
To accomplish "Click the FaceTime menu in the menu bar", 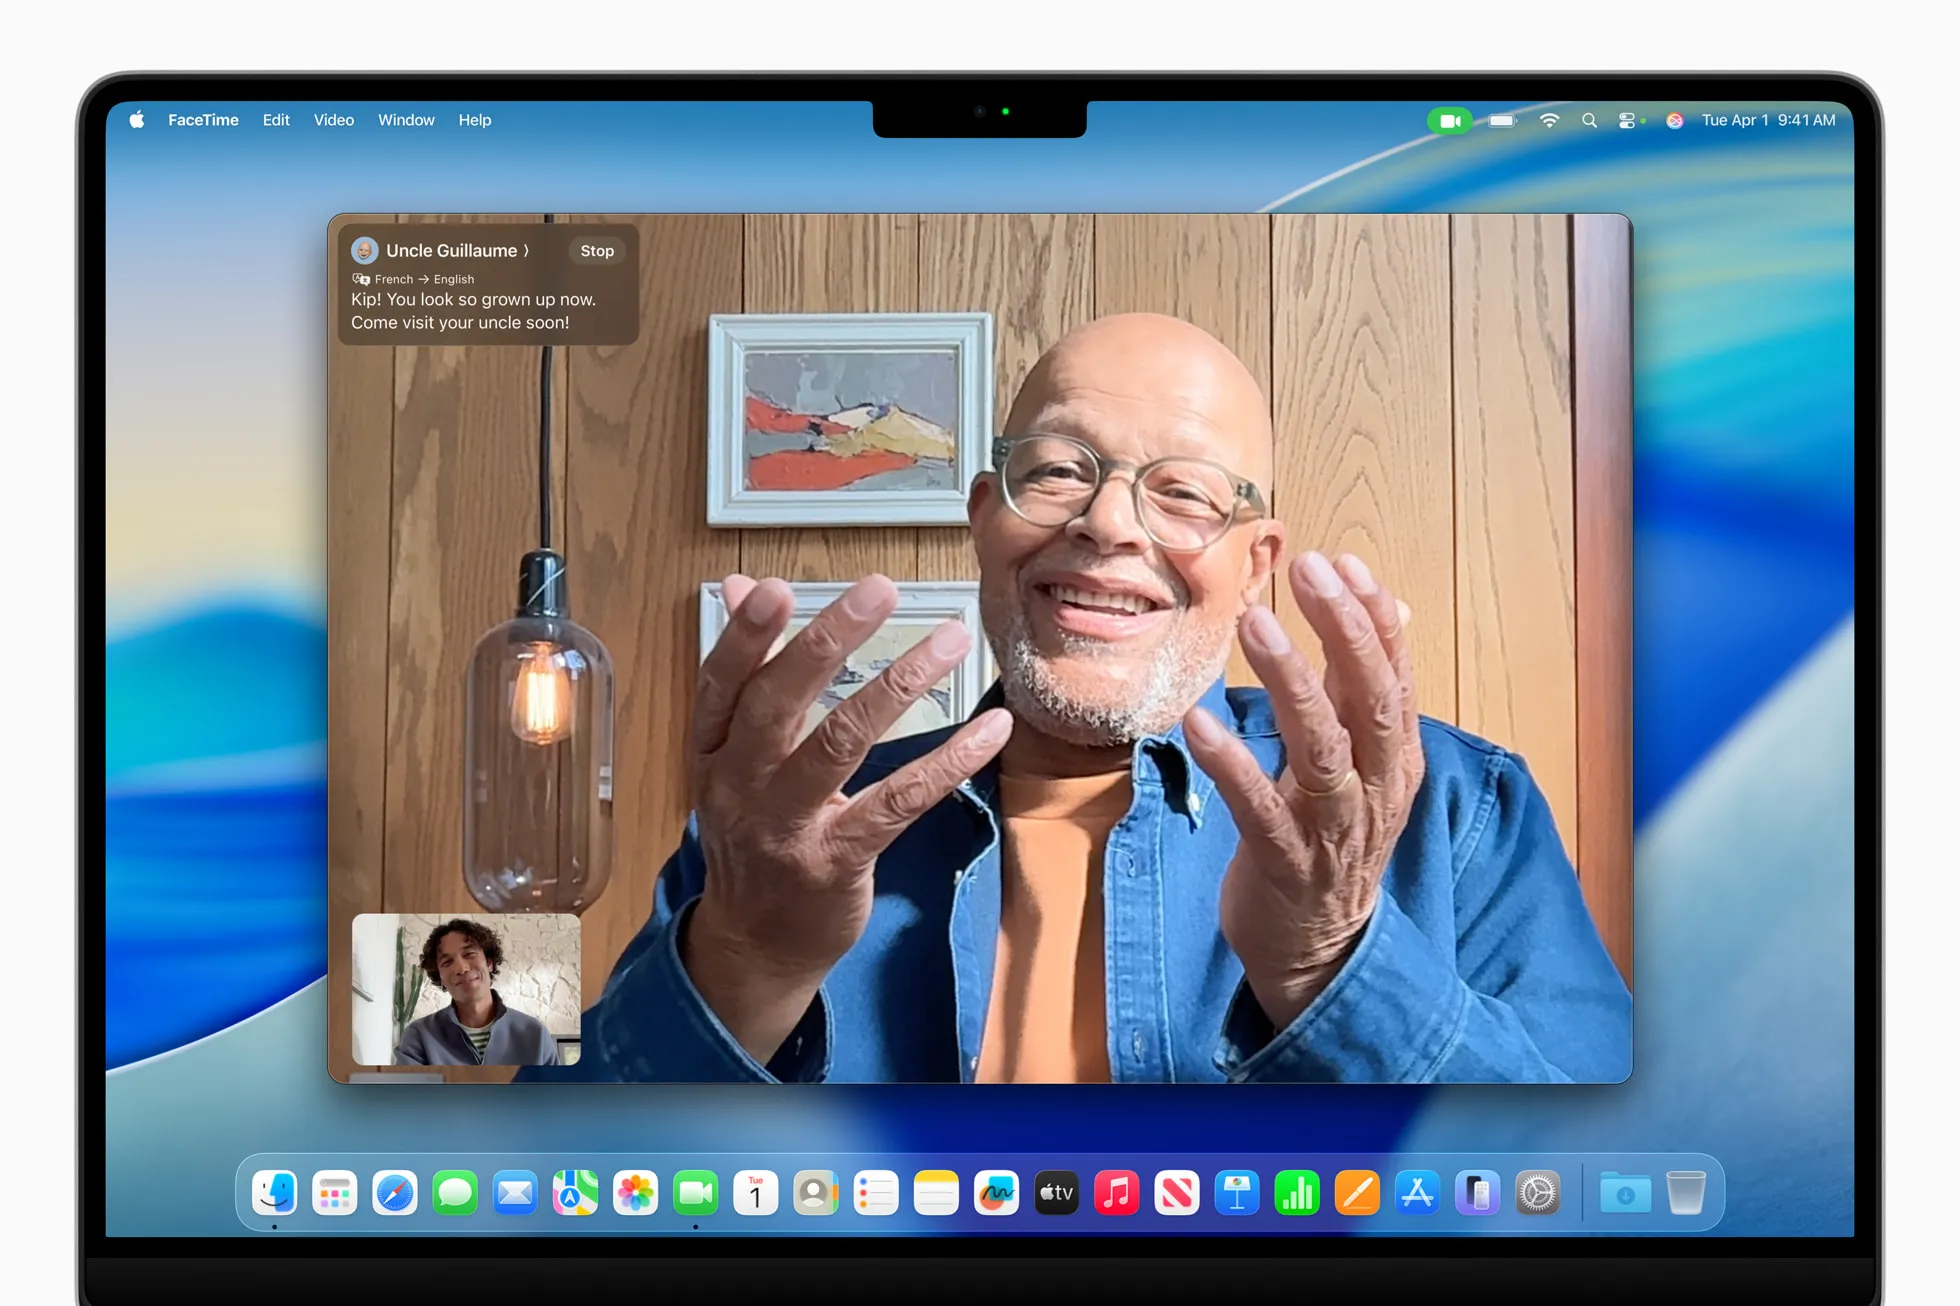I will pos(204,119).
